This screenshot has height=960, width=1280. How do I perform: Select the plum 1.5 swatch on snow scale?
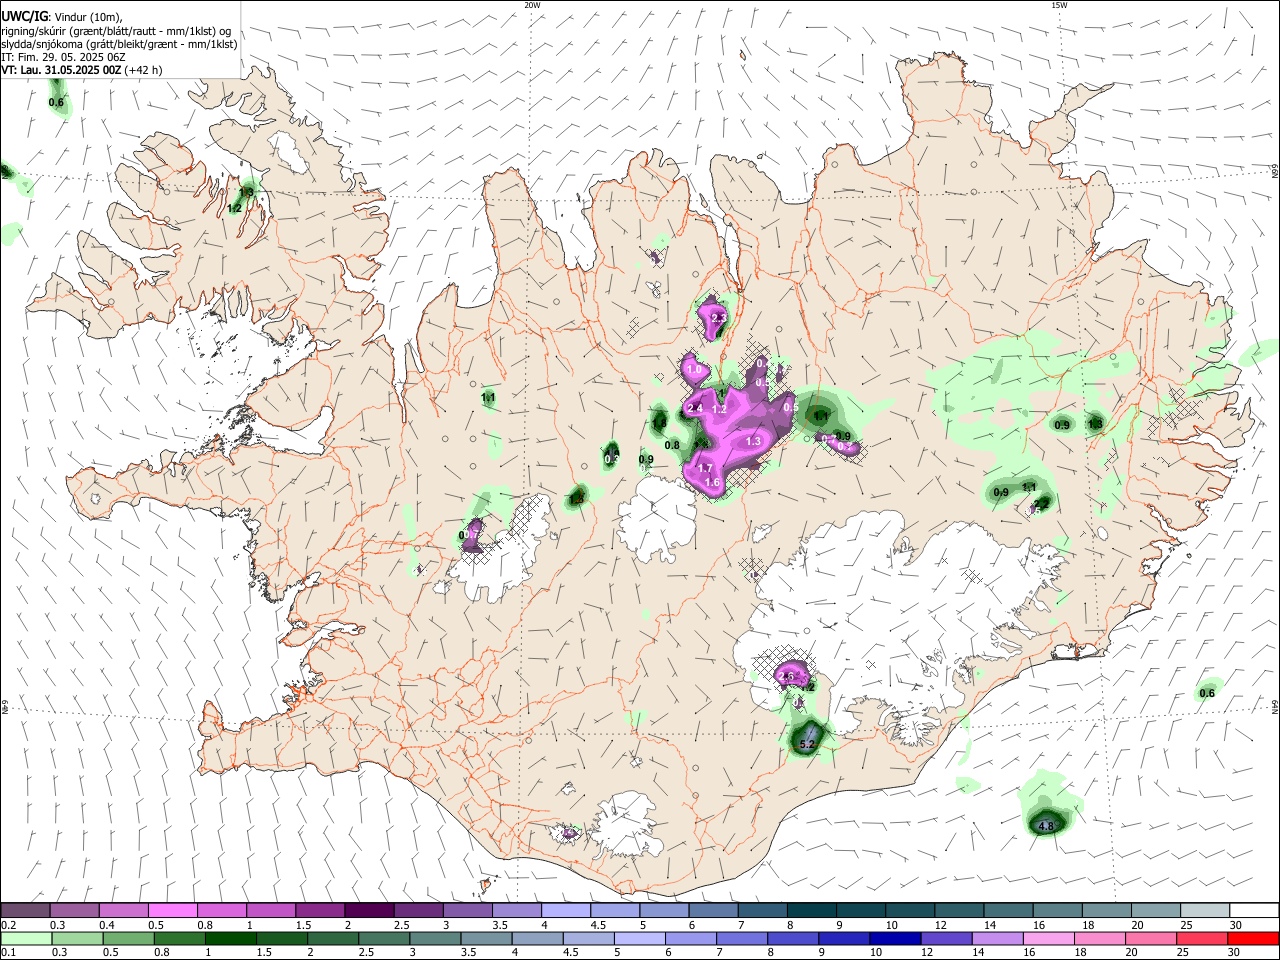pyautogui.click(x=320, y=911)
